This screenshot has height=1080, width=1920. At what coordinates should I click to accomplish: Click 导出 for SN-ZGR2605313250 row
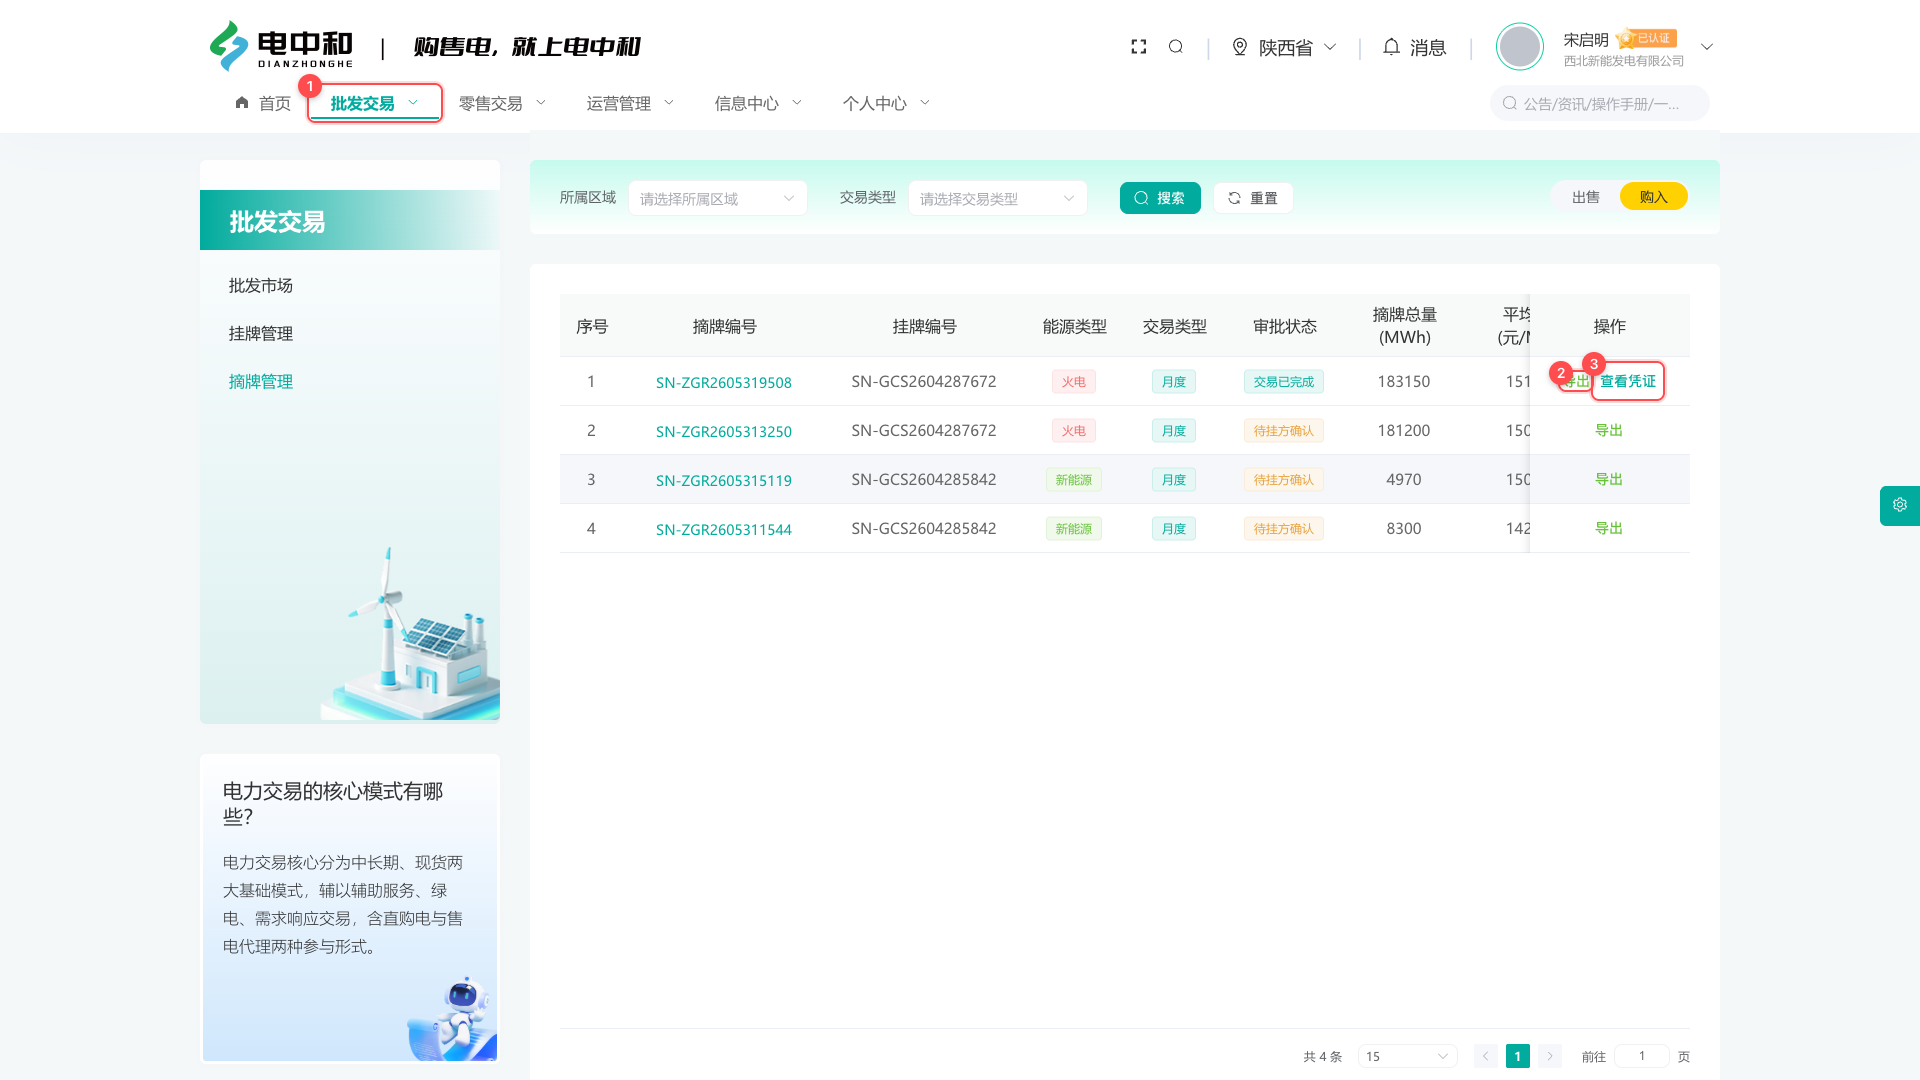tap(1609, 430)
